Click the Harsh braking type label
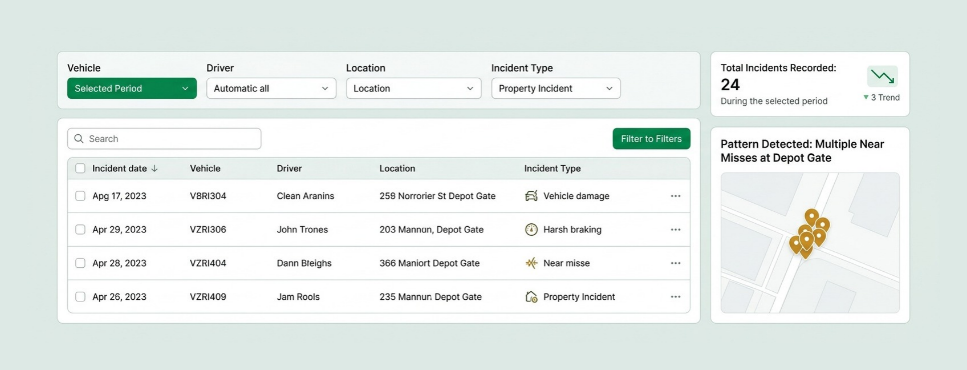967x370 pixels. tap(572, 229)
